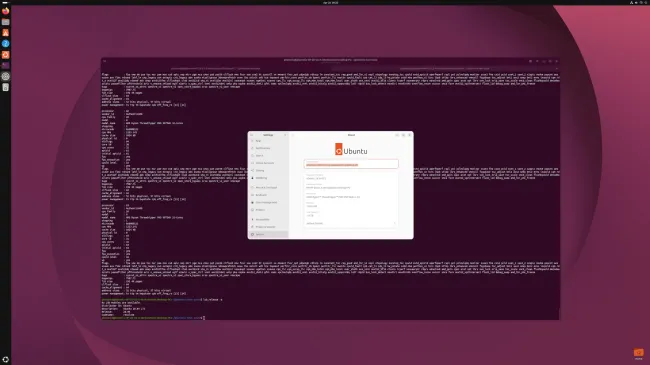Click the Processor value on About page

click(x=333, y=197)
